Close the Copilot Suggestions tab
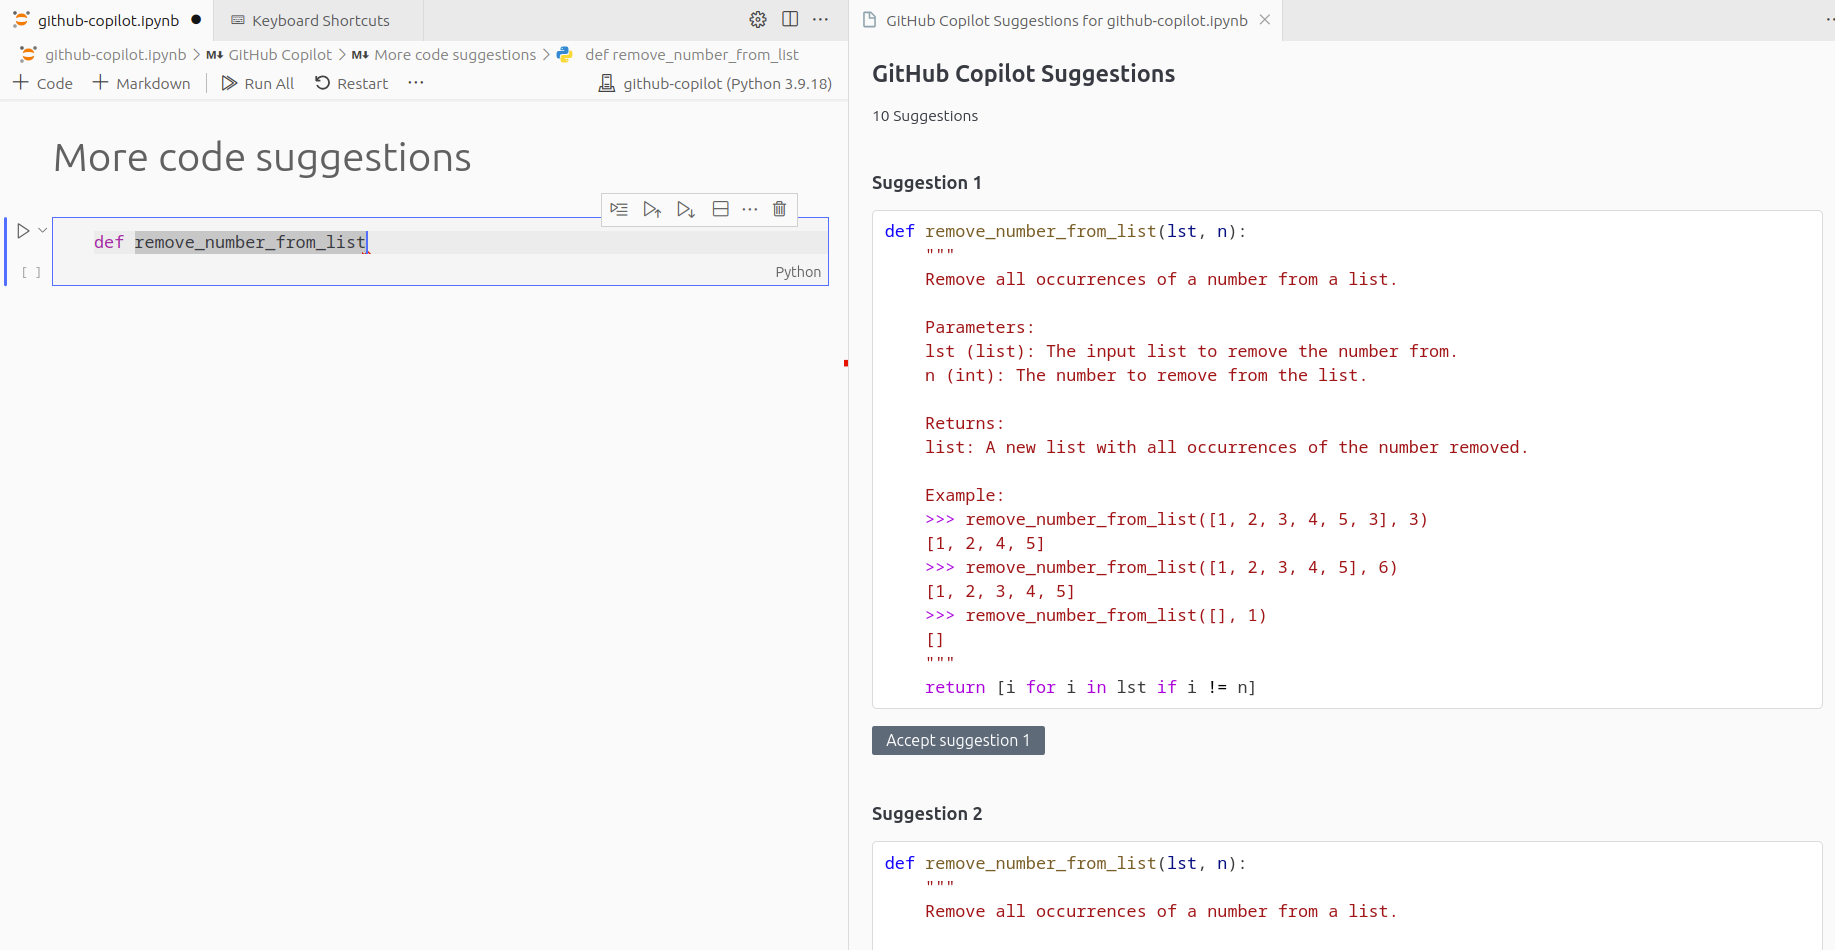The image size is (1835, 950). tap(1265, 20)
